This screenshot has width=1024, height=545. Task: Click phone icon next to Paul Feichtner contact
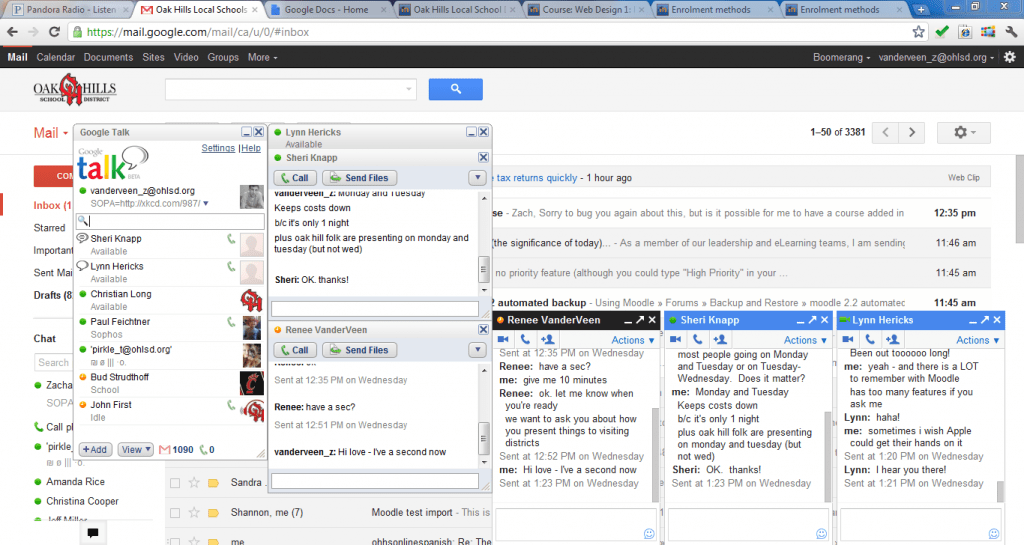pyautogui.click(x=231, y=322)
